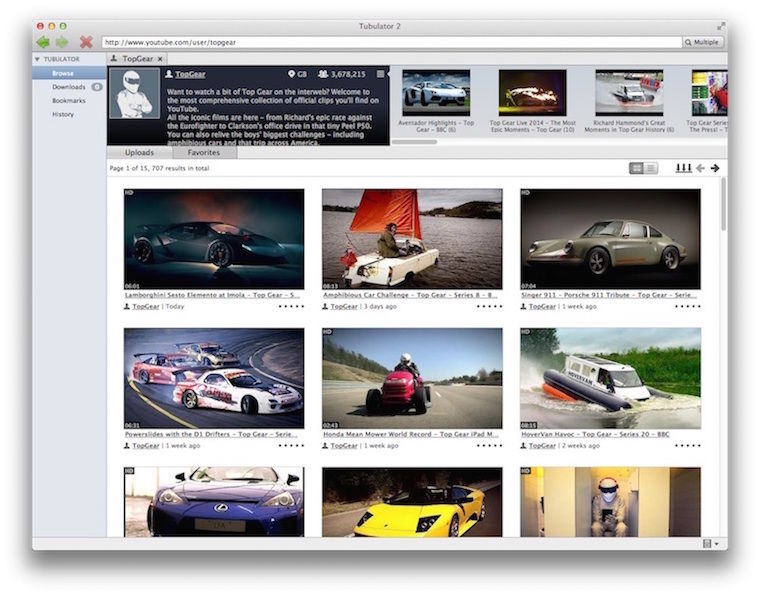The image size is (760, 595).
Task: Open the status bar dropdown at bottom right
Action: (x=711, y=544)
